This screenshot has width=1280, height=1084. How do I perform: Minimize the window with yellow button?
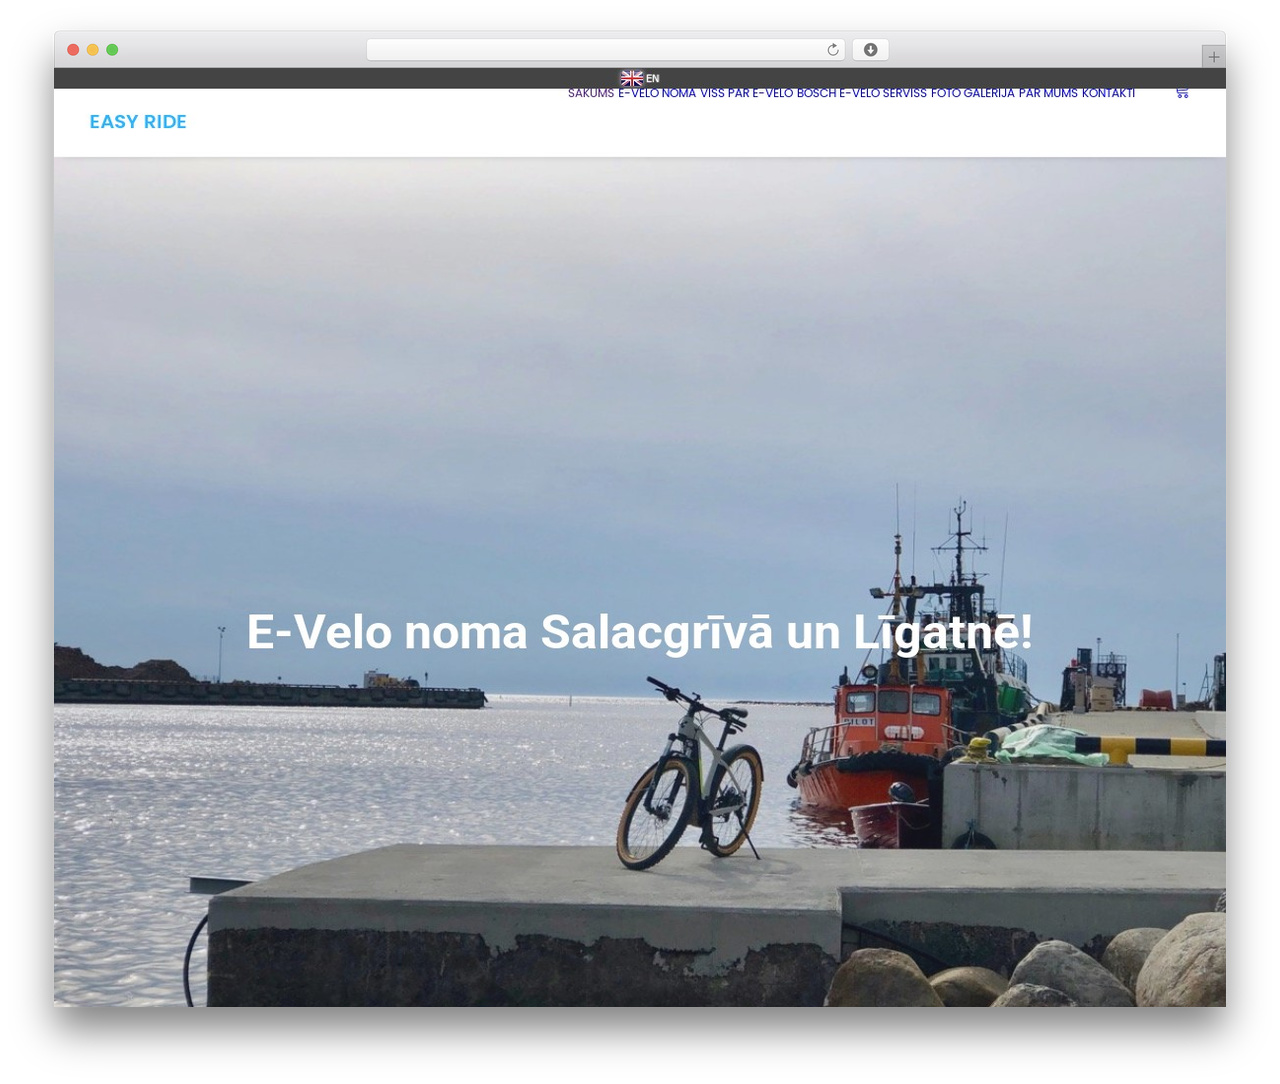click(x=93, y=50)
